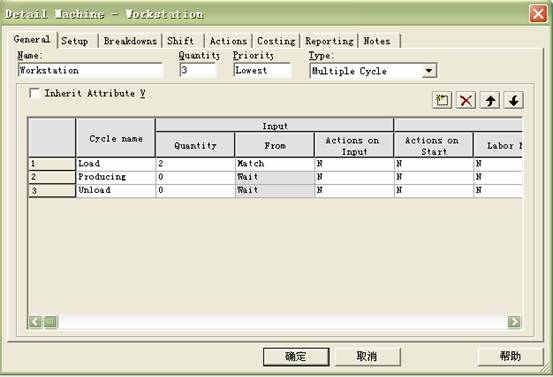Enable the Inherit Attribute V checkbox
This screenshot has height=377, width=553.
click(35, 93)
